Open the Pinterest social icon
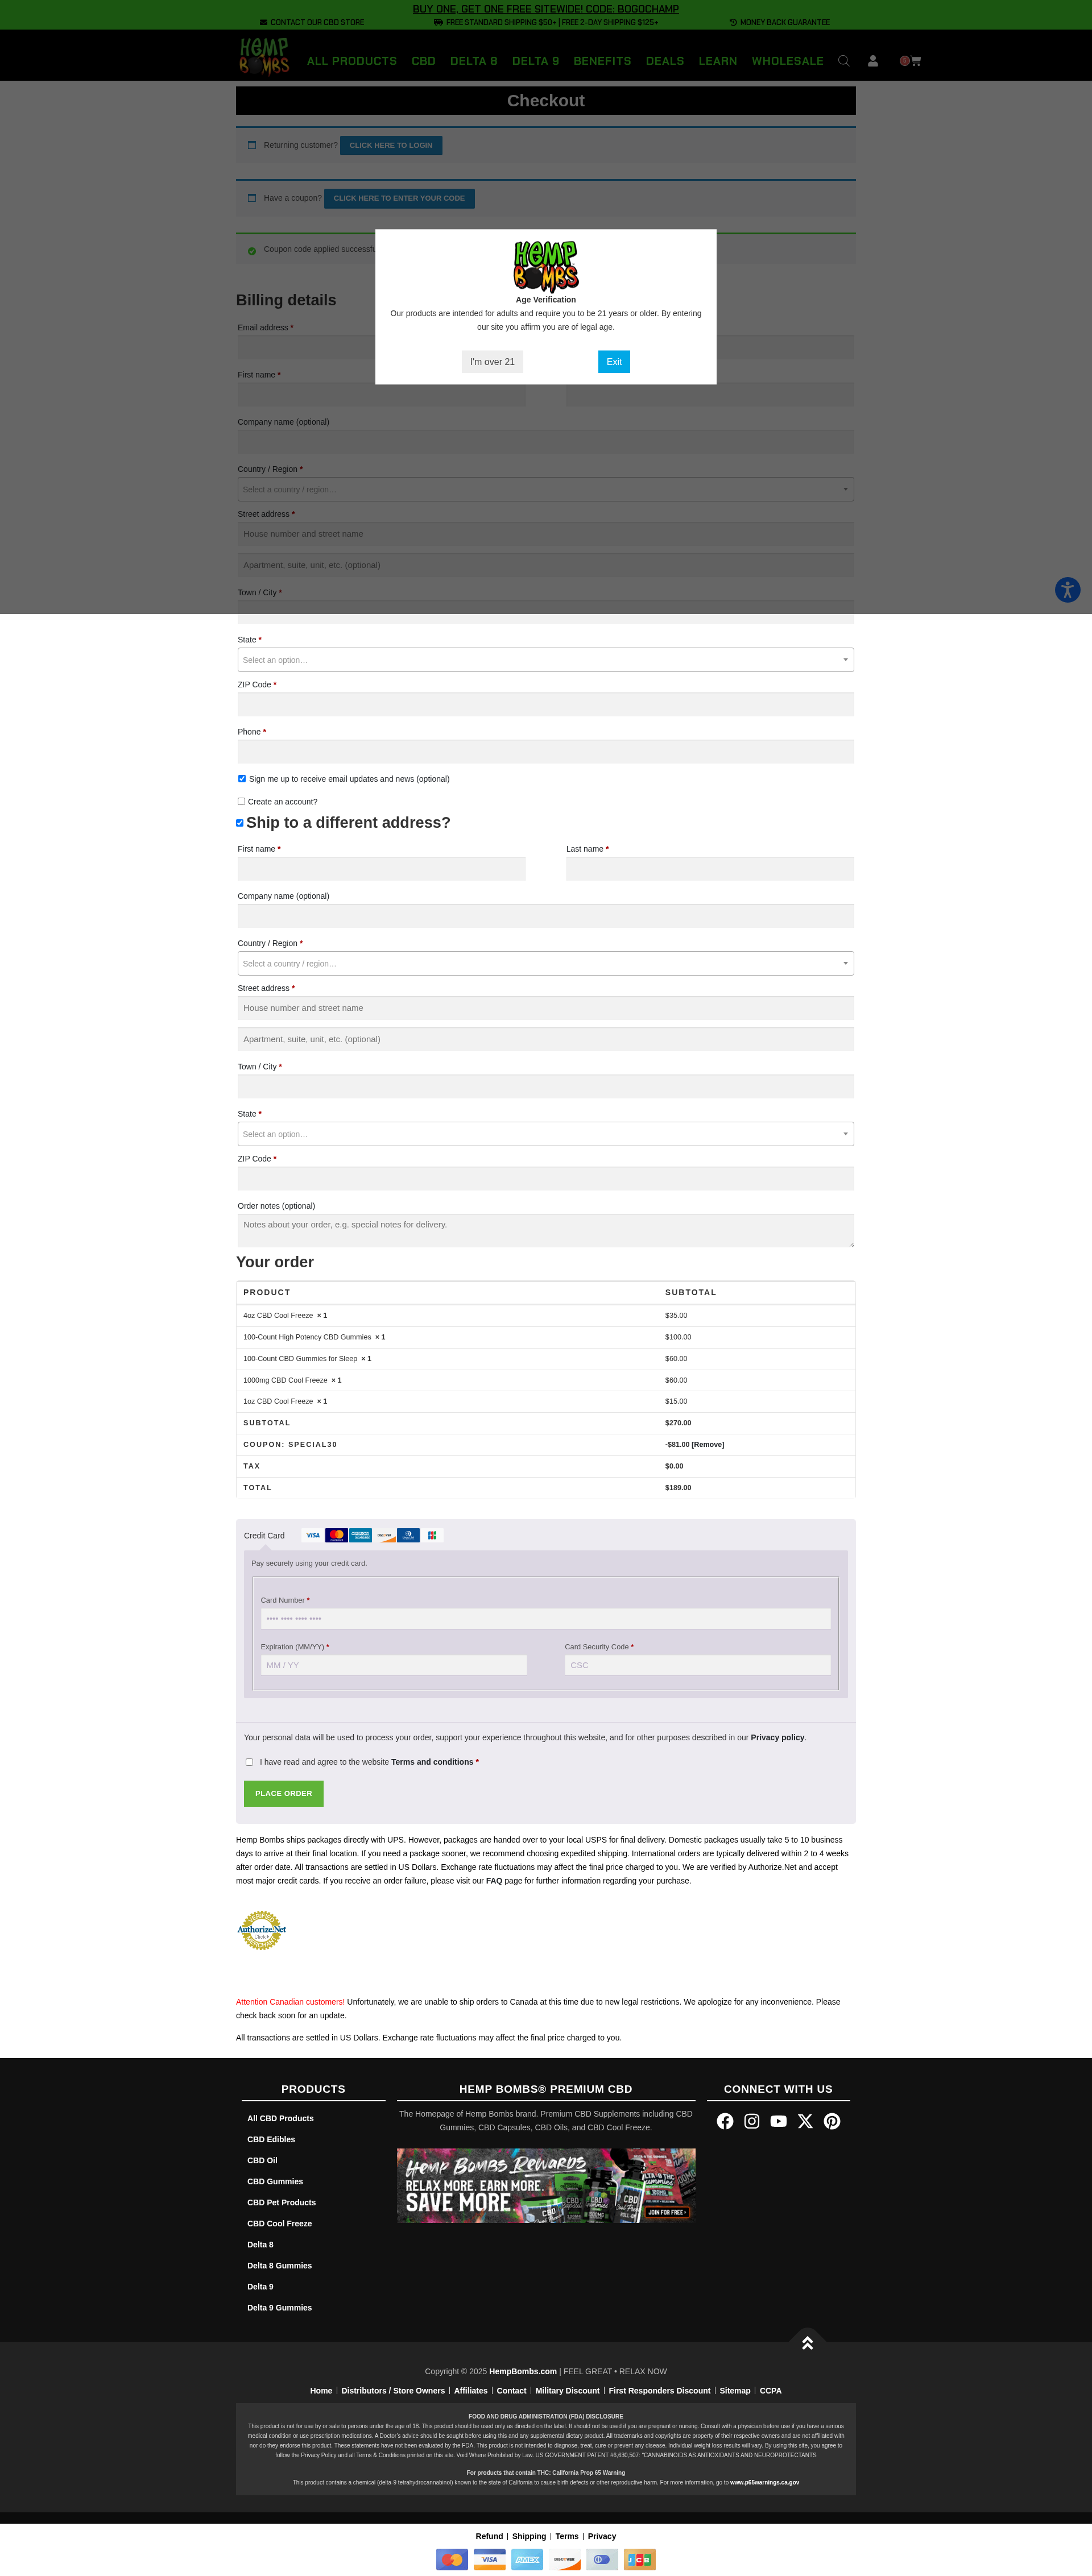This screenshot has width=1092, height=2576. (832, 2121)
